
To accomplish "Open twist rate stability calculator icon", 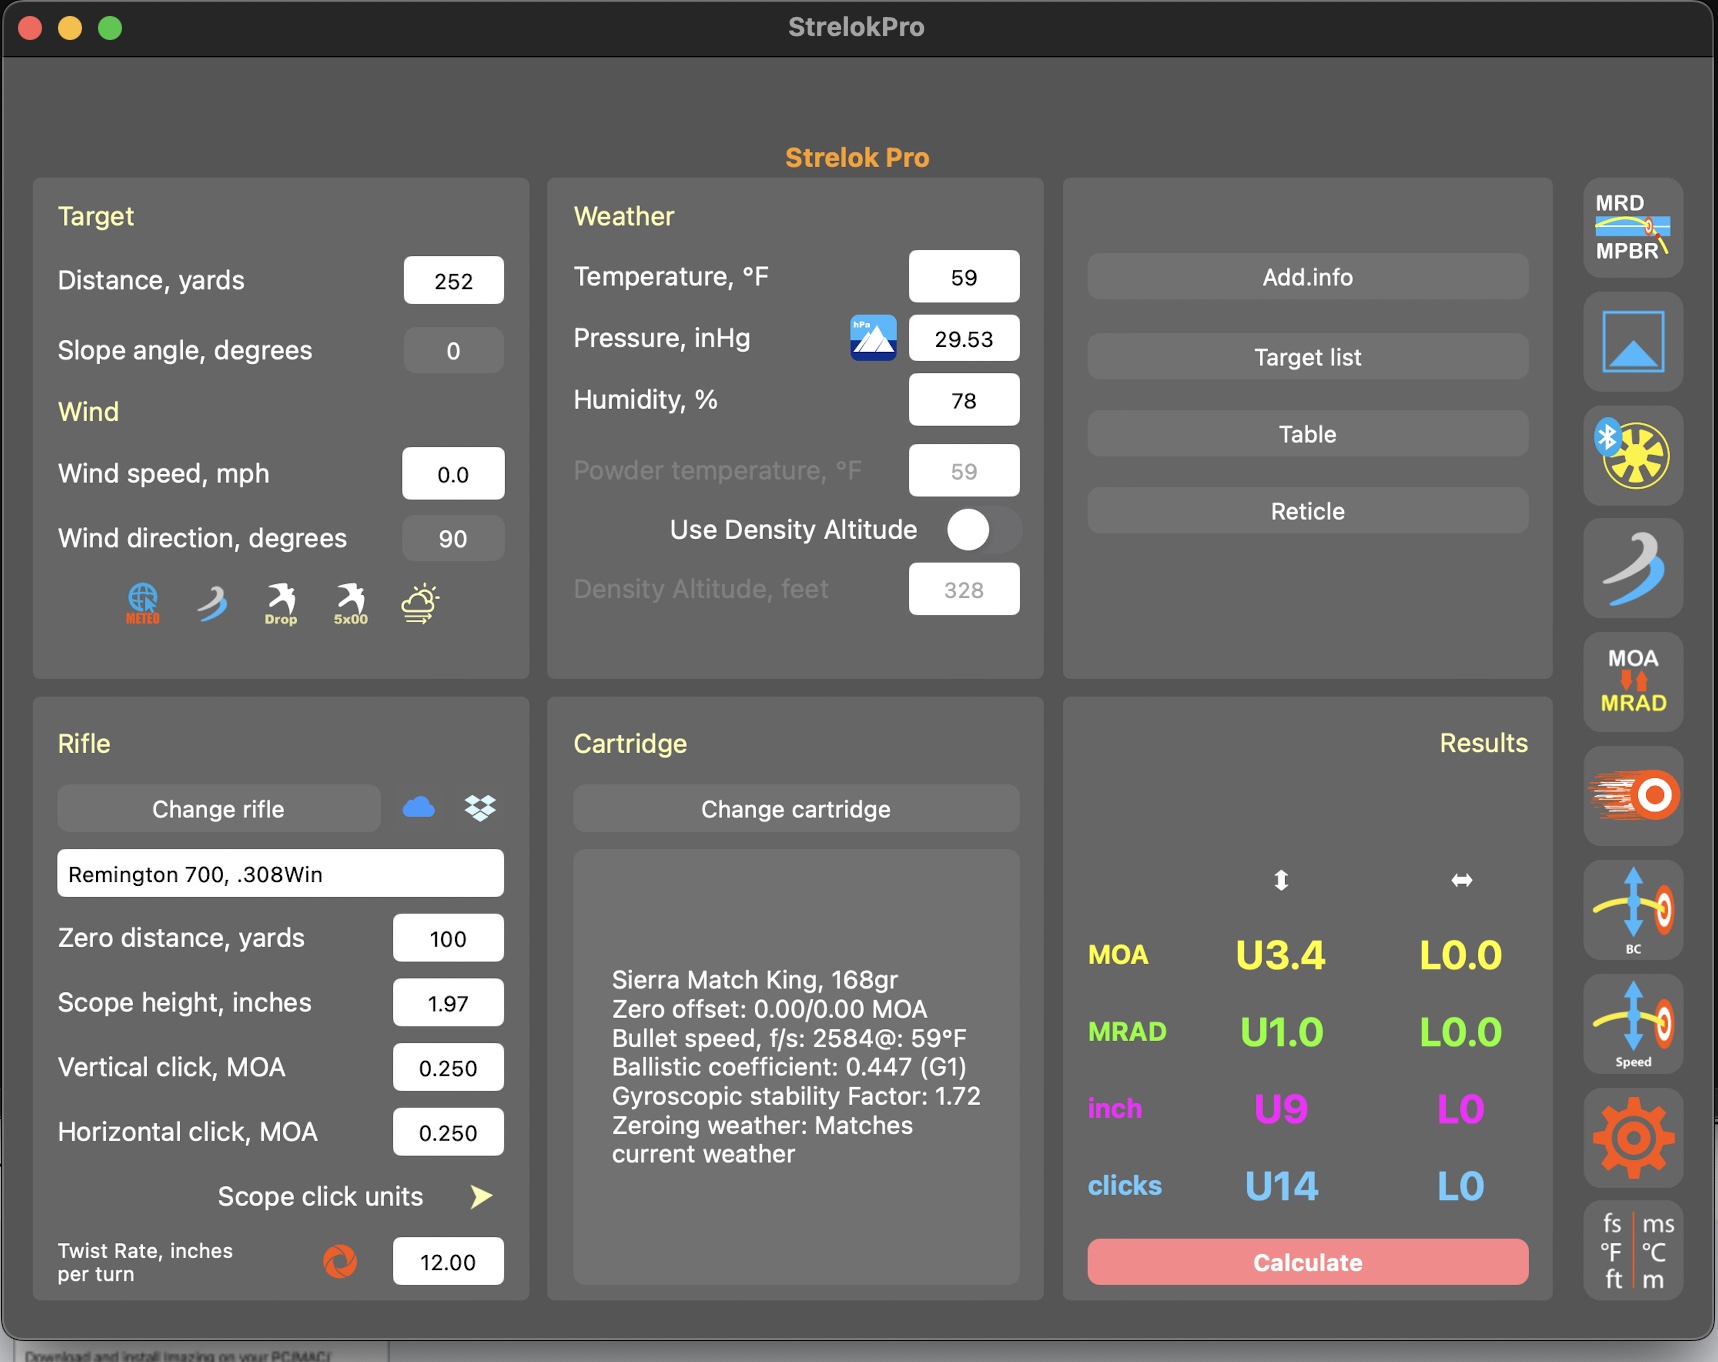I will (x=340, y=1261).
